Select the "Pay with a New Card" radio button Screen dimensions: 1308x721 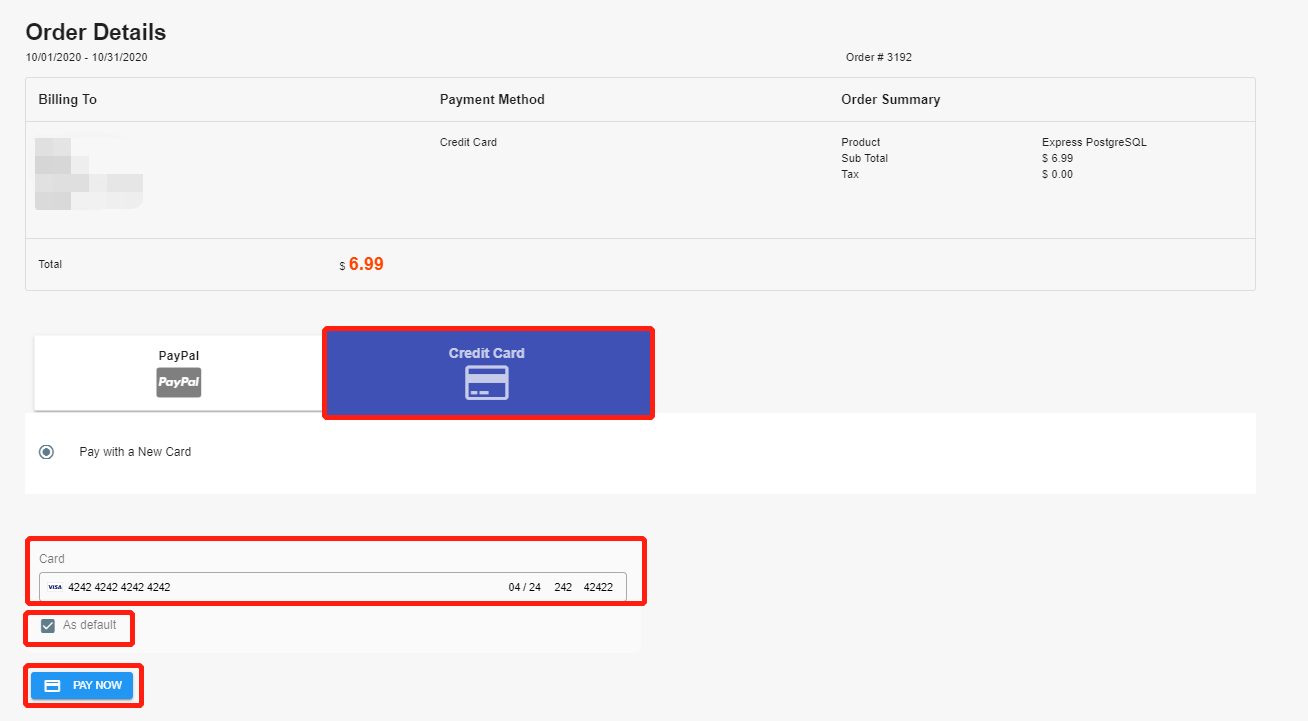coord(45,451)
